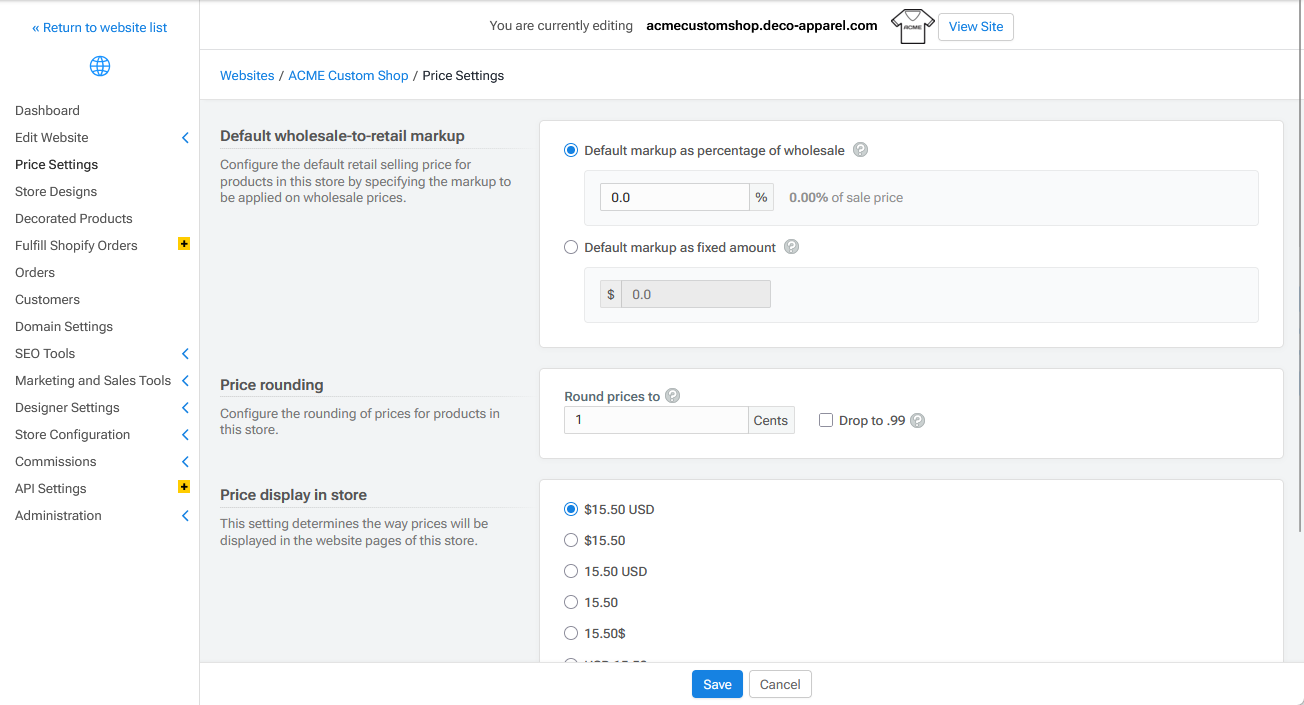Image resolution: width=1304 pixels, height=705 pixels.
Task: Click yellow plus badge on API Settings
Action: click(183, 487)
